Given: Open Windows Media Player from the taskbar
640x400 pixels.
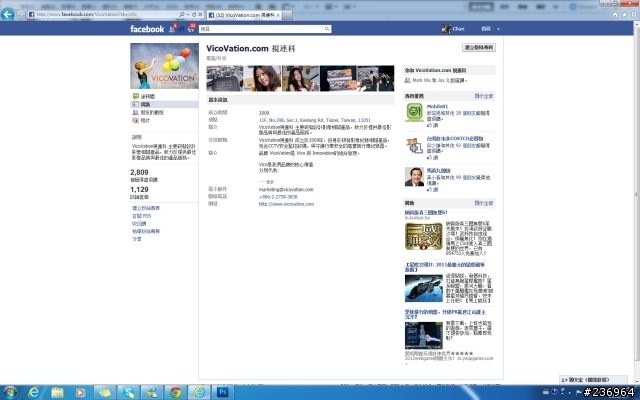Looking at the screenshot, I should 80,393.
